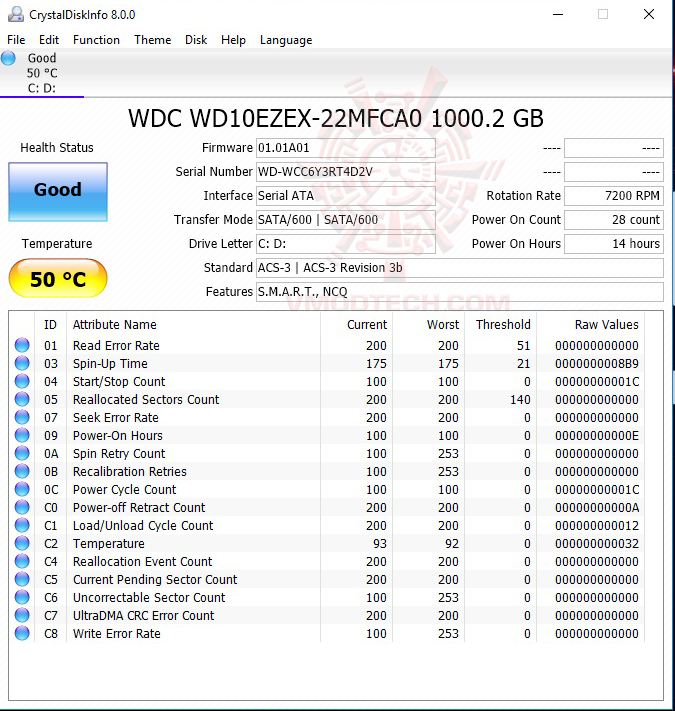Open the File menu
Viewport: 675px width, 711px height.
pyautogui.click(x=16, y=40)
